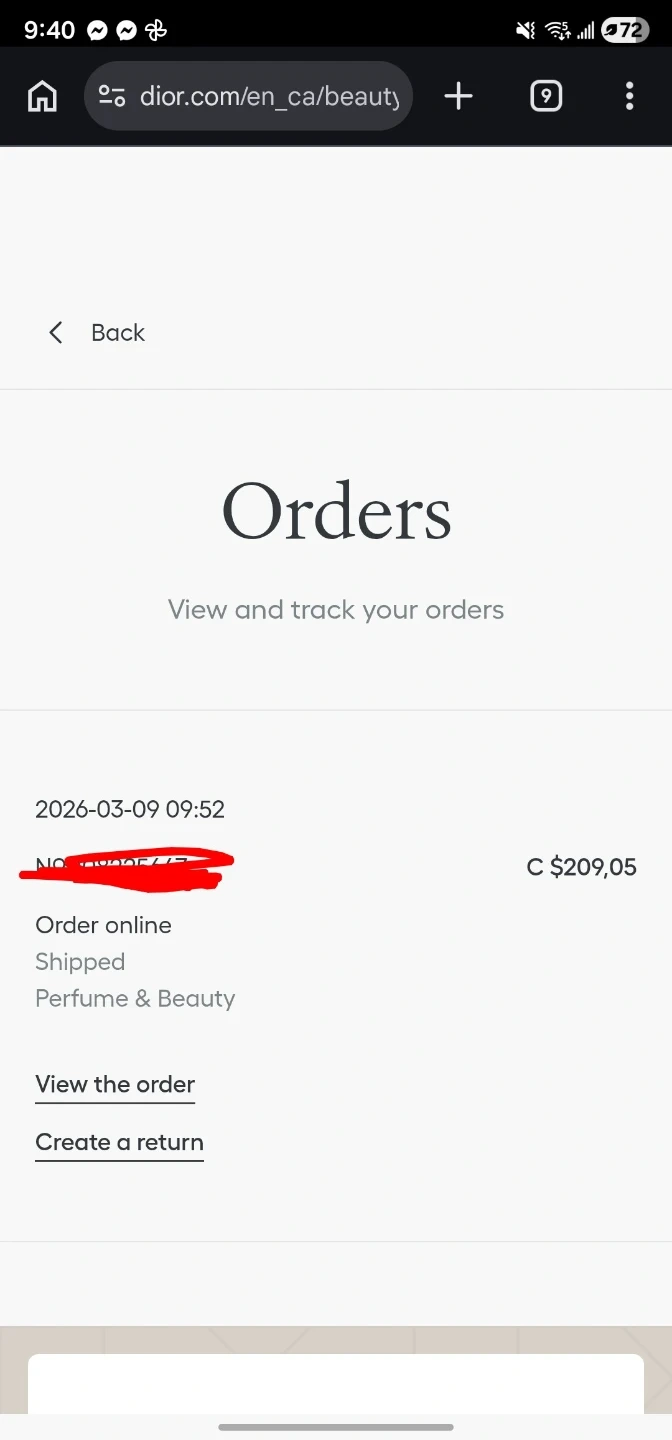Open the Chrome three-dot menu

coord(629,96)
